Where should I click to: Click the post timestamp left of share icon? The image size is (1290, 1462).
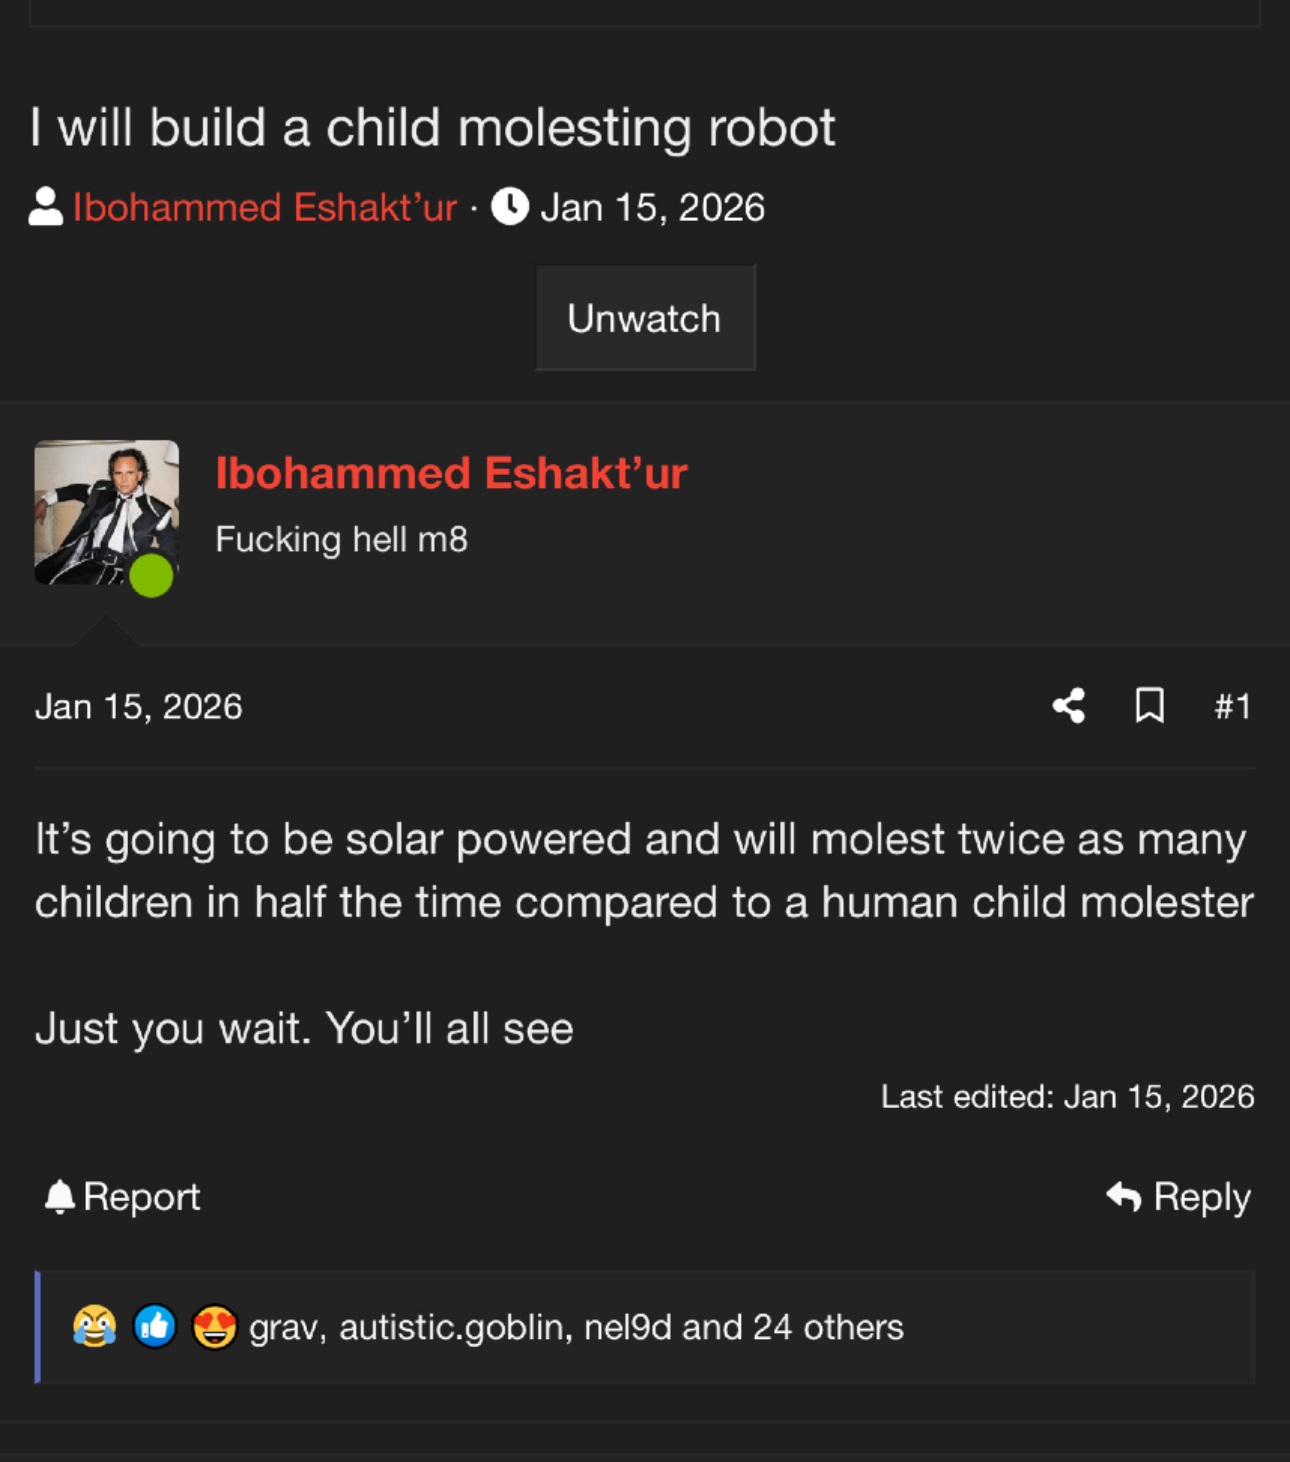point(139,707)
